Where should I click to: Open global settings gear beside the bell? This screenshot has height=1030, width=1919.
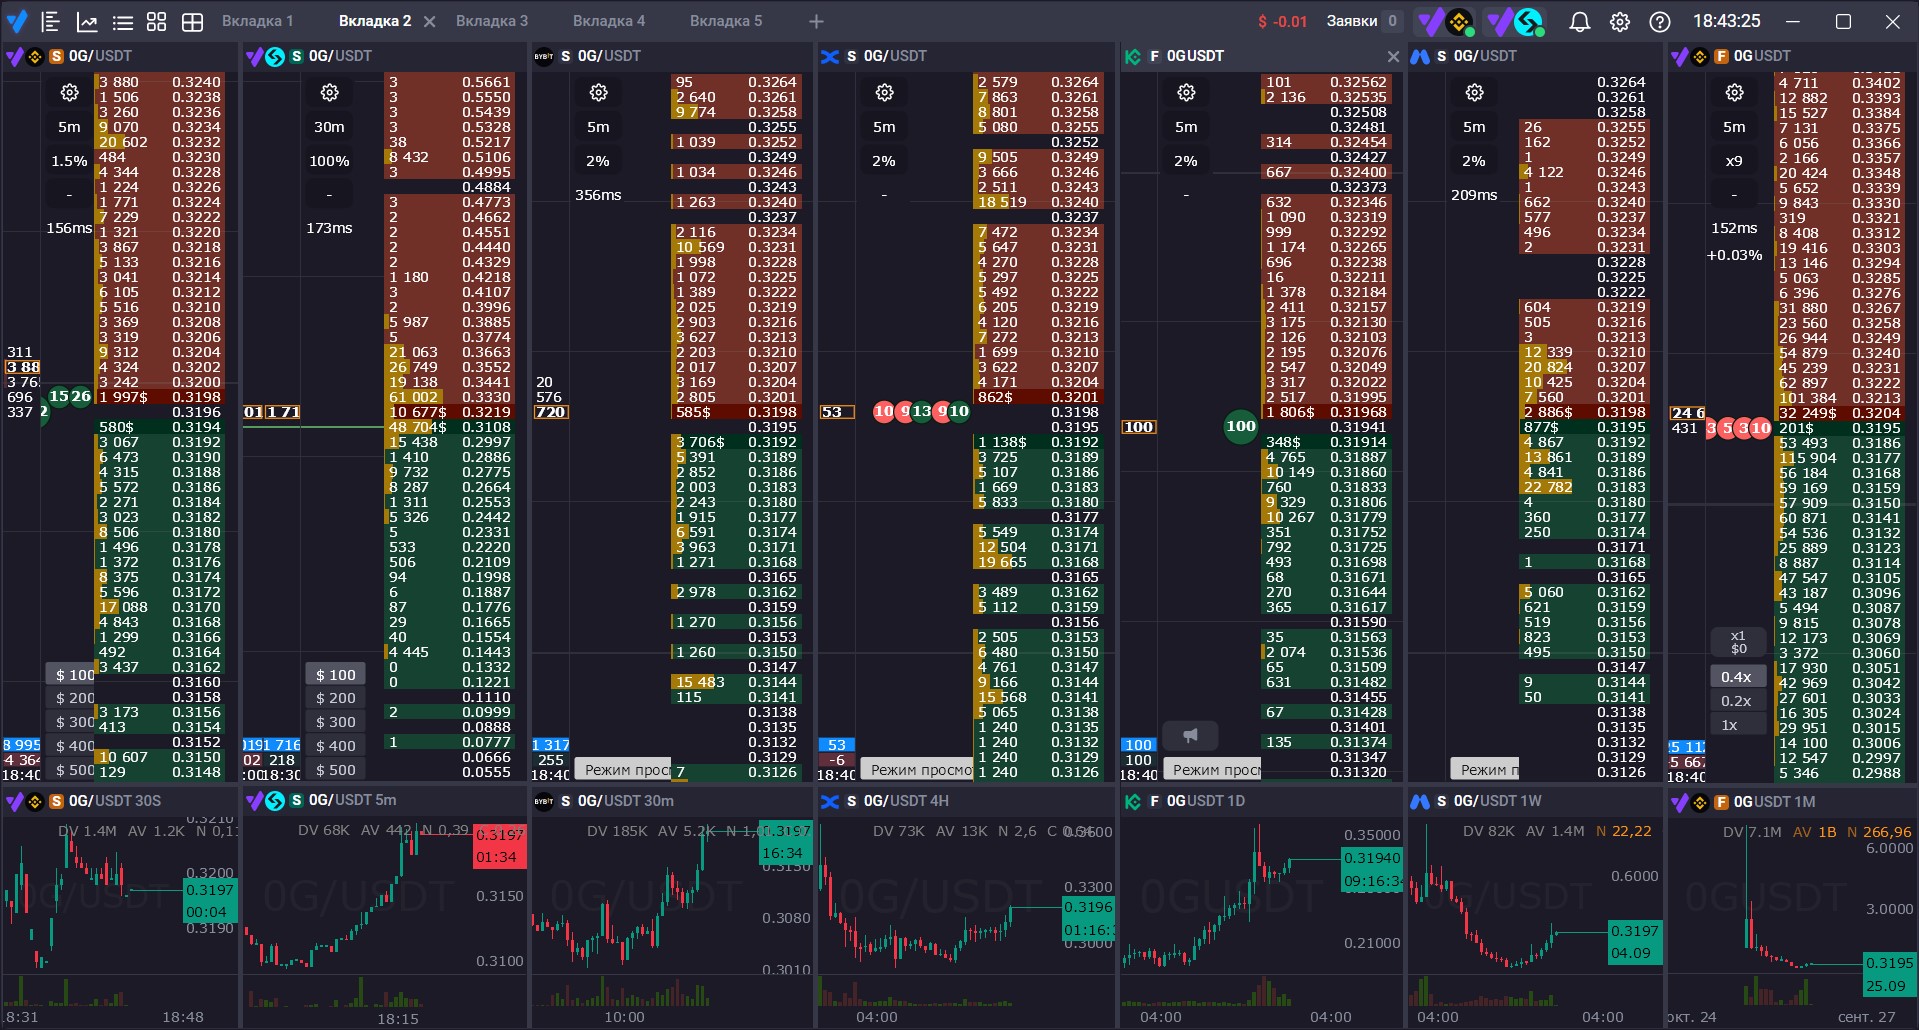(1620, 21)
